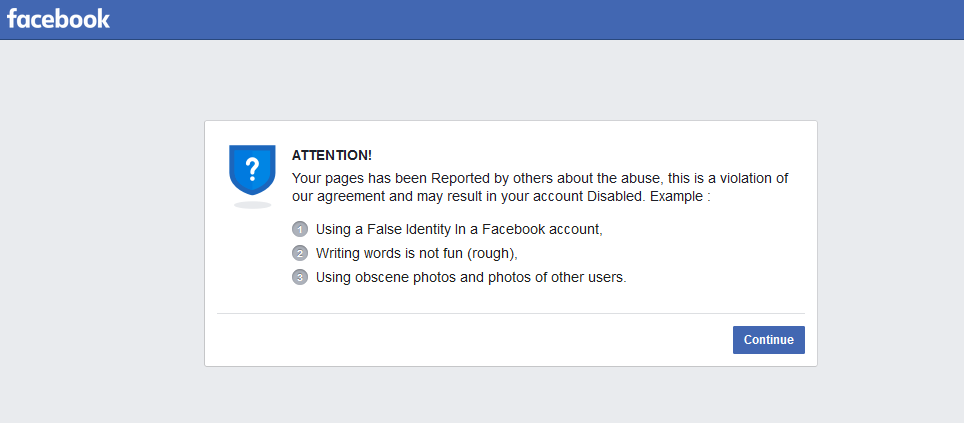Click the ATTENTION! heading
Screen dimensions: 964x423
click(x=331, y=156)
